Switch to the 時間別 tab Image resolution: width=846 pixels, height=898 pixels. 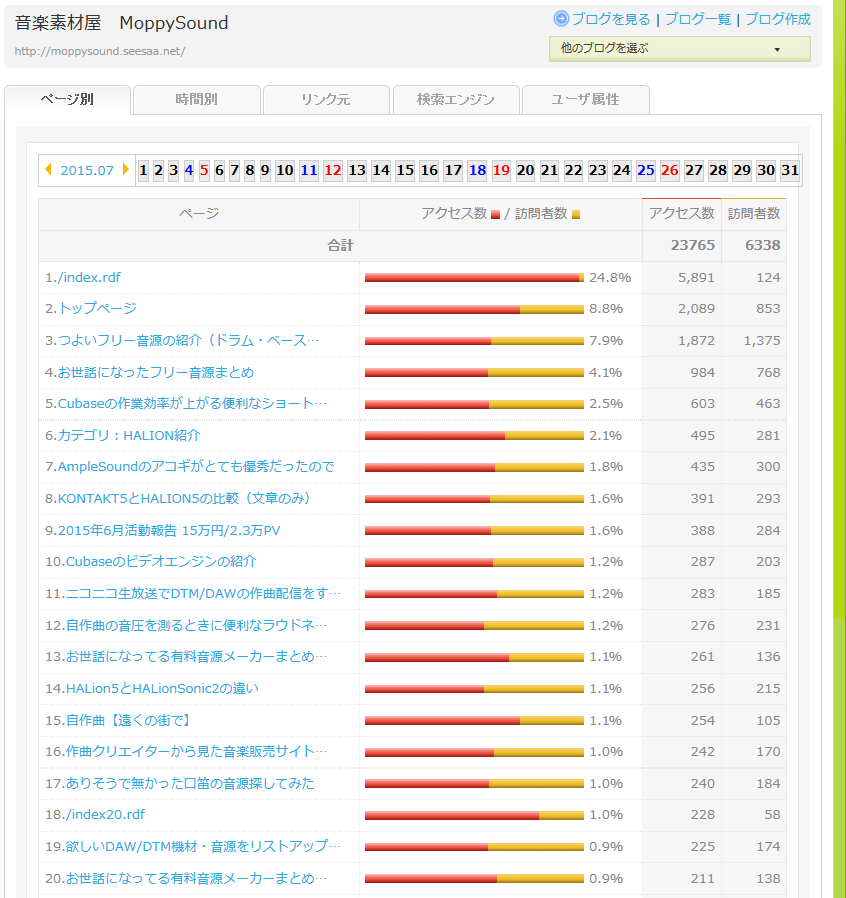[196, 99]
